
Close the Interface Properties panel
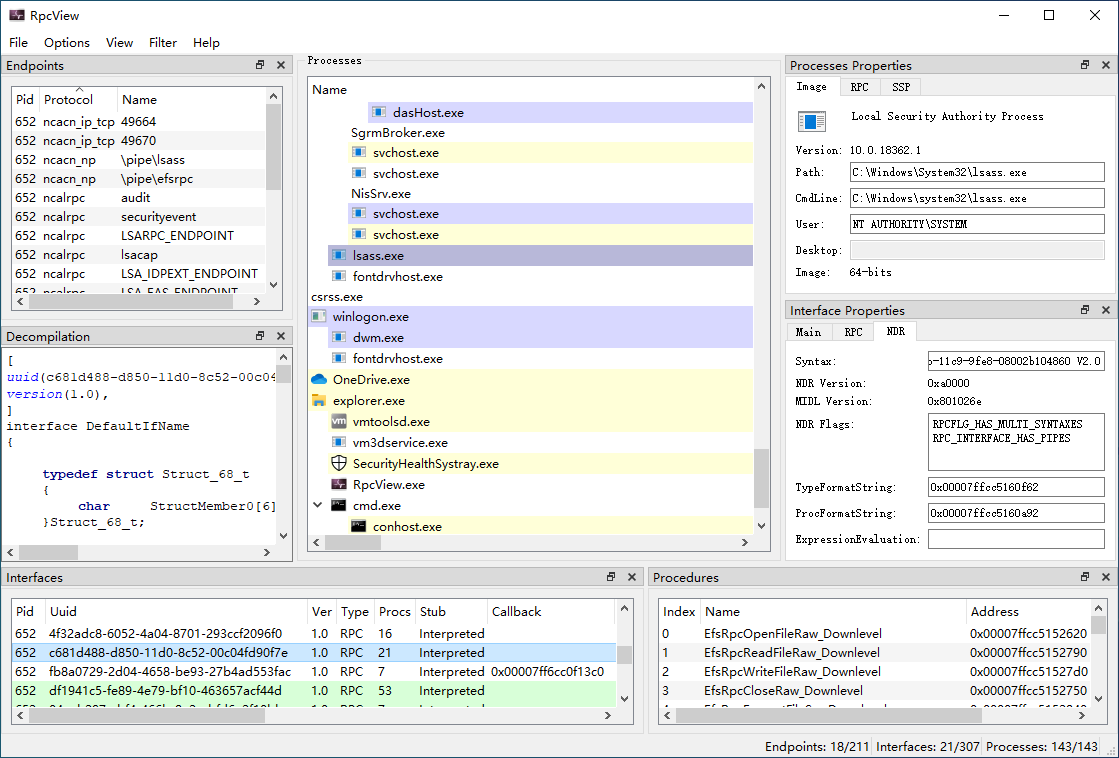1106,310
